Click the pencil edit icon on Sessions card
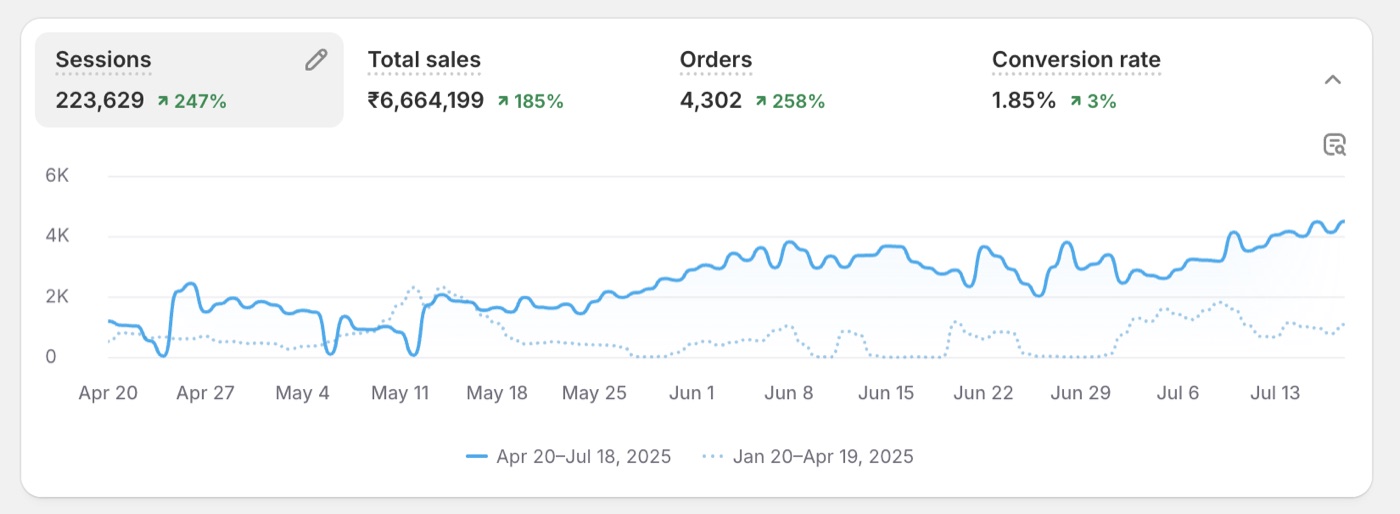 click(x=316, y=60)
